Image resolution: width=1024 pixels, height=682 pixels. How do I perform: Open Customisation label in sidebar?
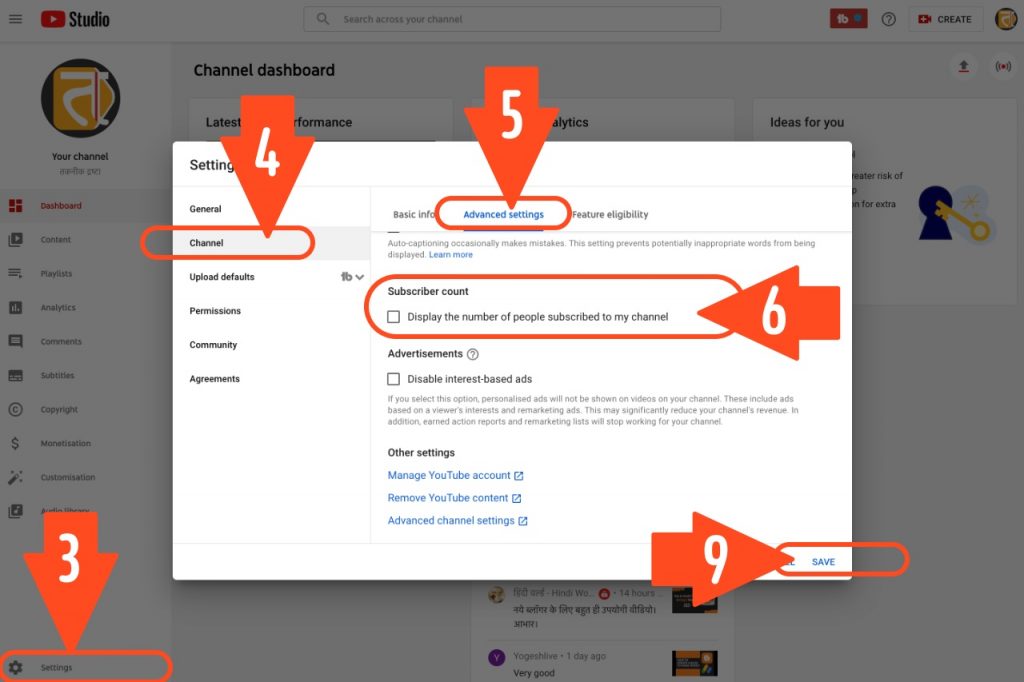point(68,478)
